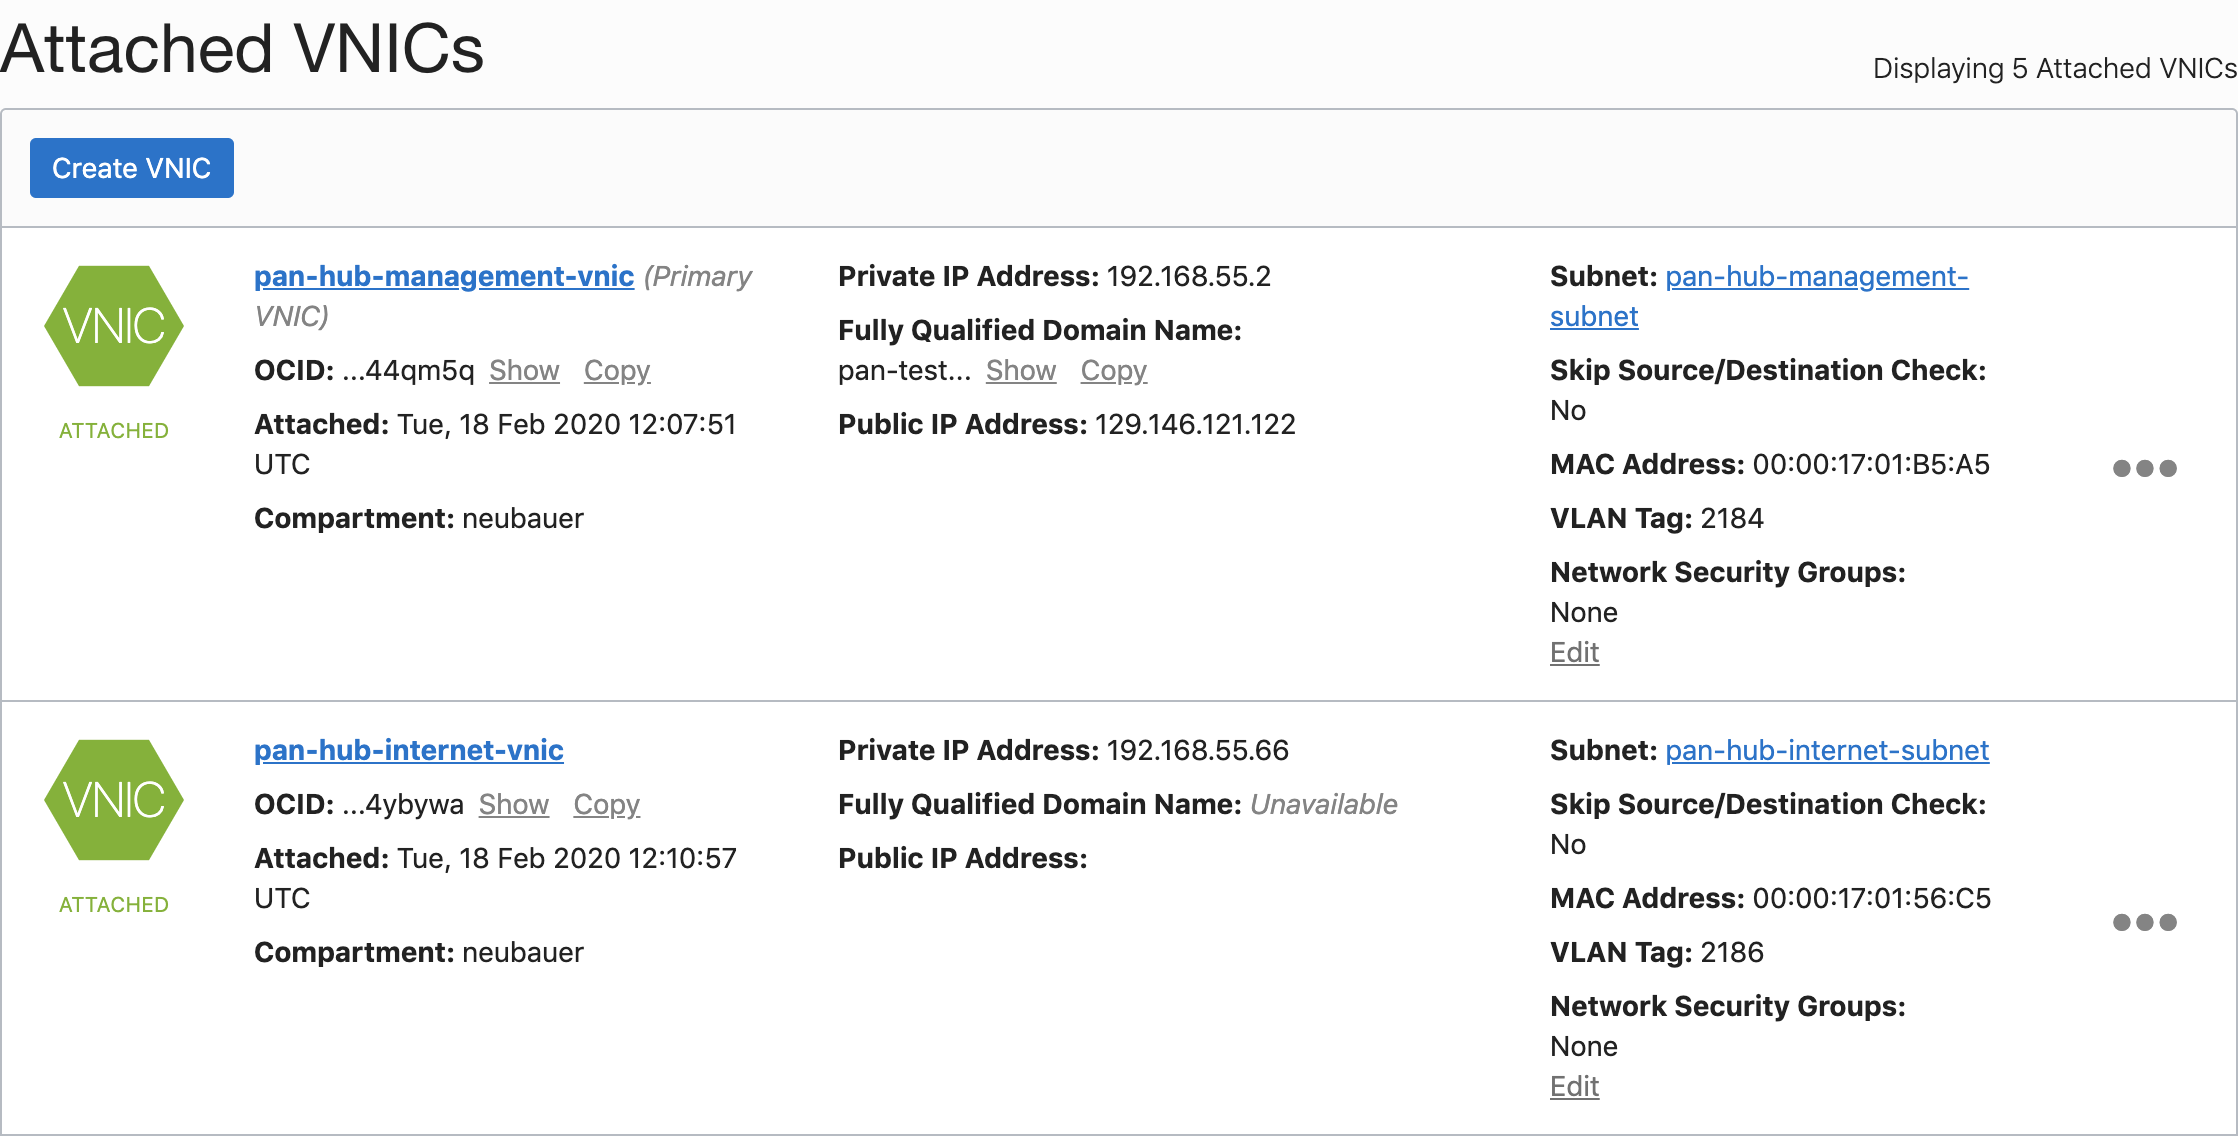Edit security groups for management VNIC

1574,652
